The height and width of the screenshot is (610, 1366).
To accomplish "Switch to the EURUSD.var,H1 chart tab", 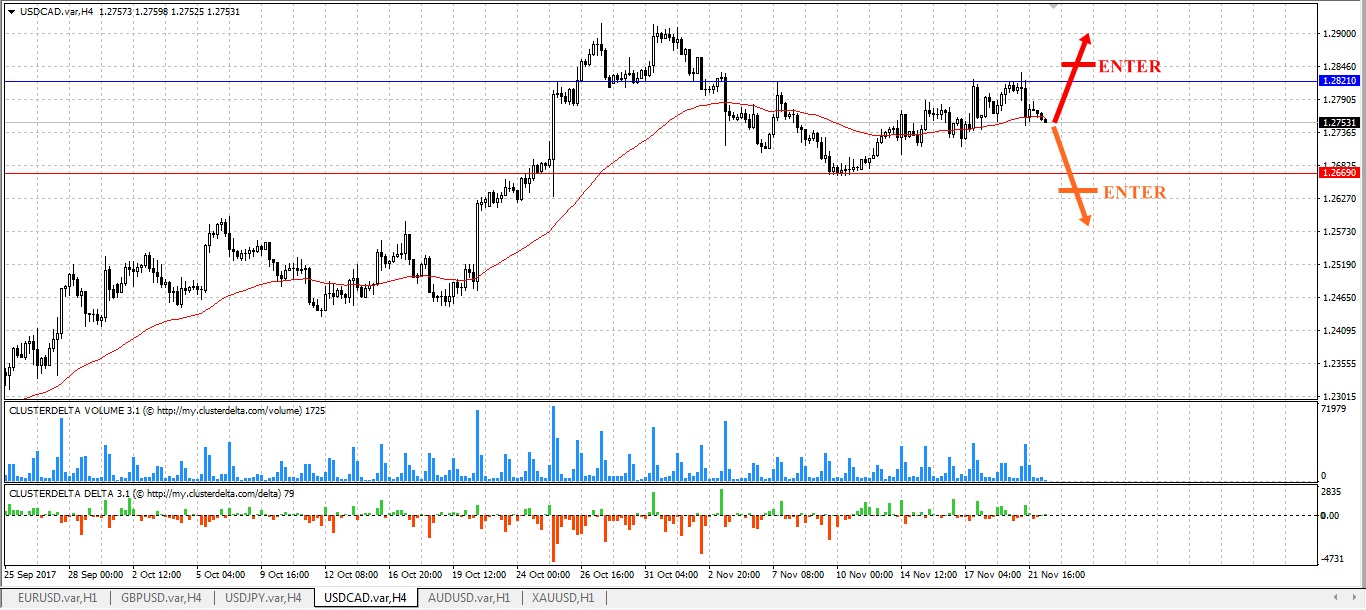I will [58, 598].
